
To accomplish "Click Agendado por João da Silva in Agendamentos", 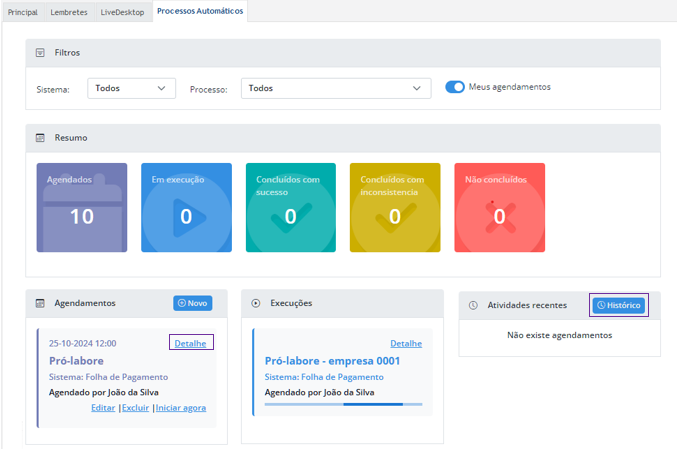I will pyautogui.click(x=103, y=392).
